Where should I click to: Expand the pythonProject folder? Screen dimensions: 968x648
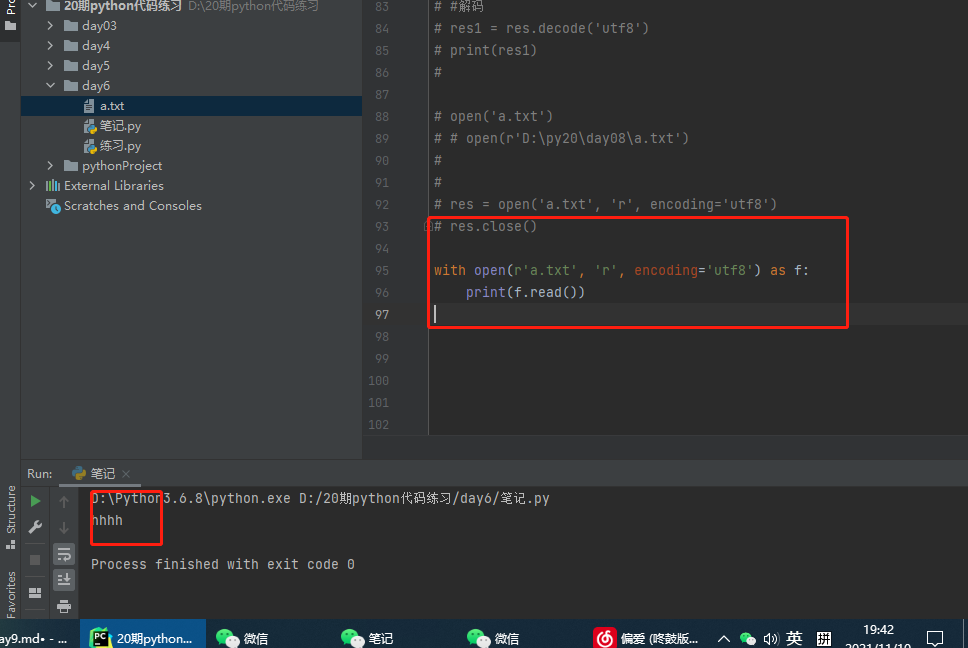[x=51, y=165]
